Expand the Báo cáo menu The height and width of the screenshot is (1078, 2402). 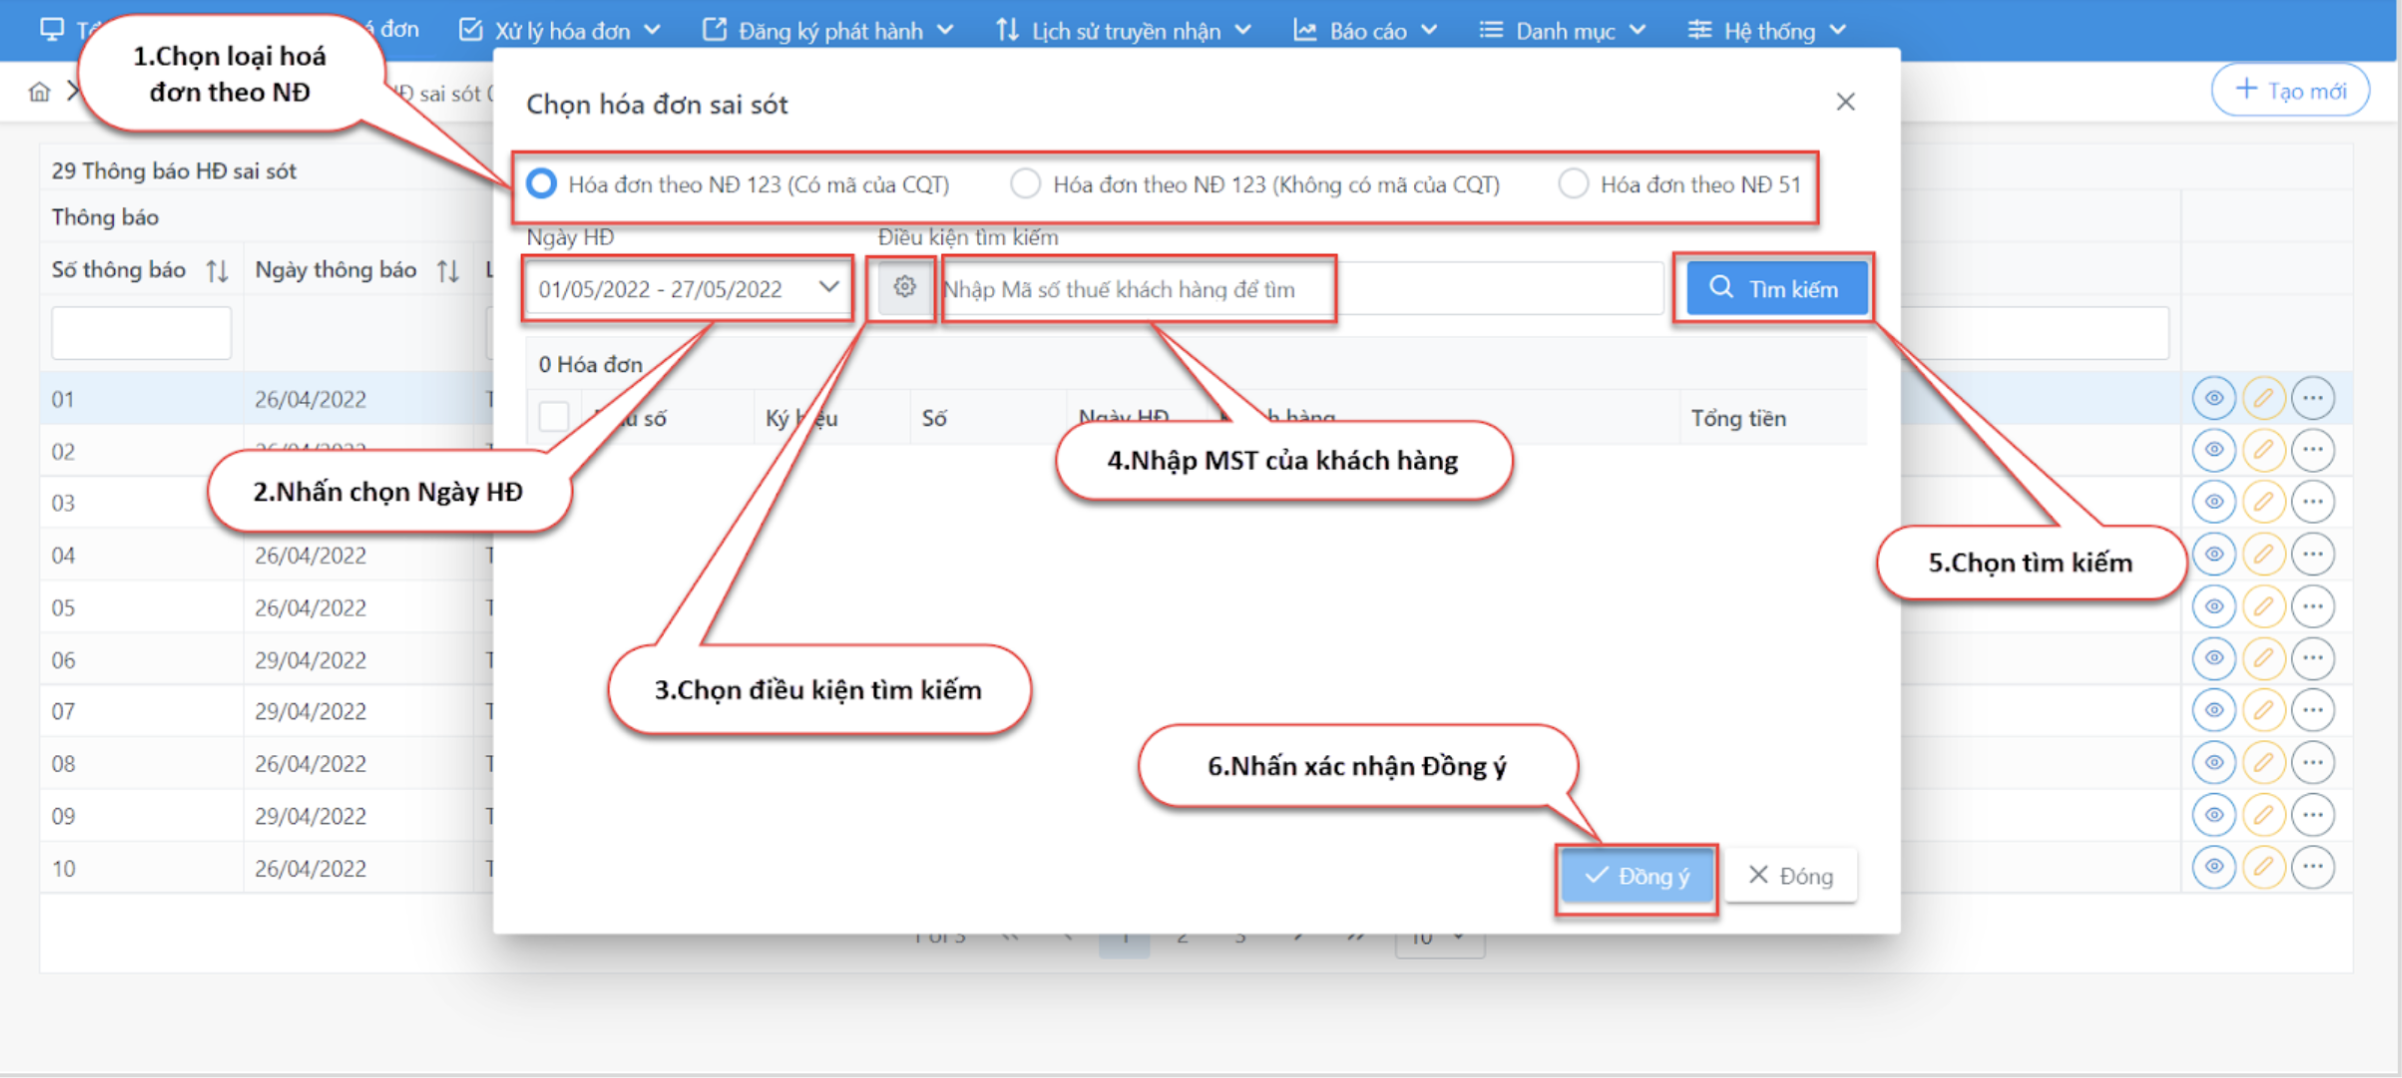coord(1365,30)
